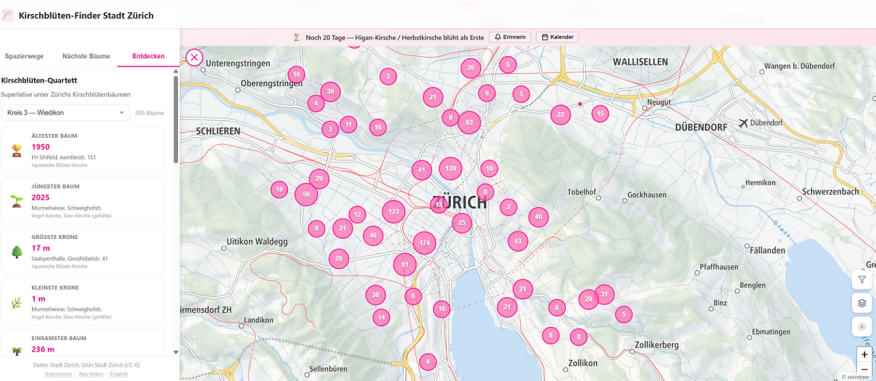Click the airplane icon at Dübendorf
Screen dimensions: 876x381
(x=742, y=123)
